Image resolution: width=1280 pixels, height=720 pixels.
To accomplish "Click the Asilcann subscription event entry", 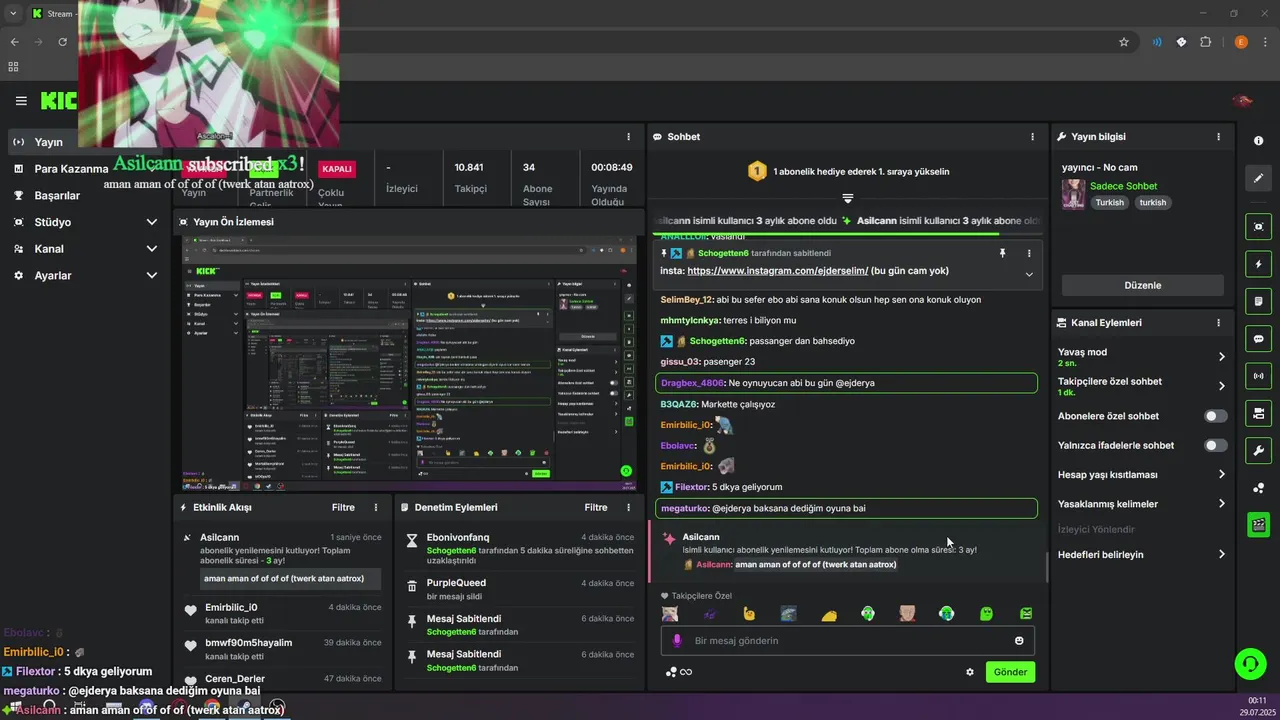I will 283,559.
